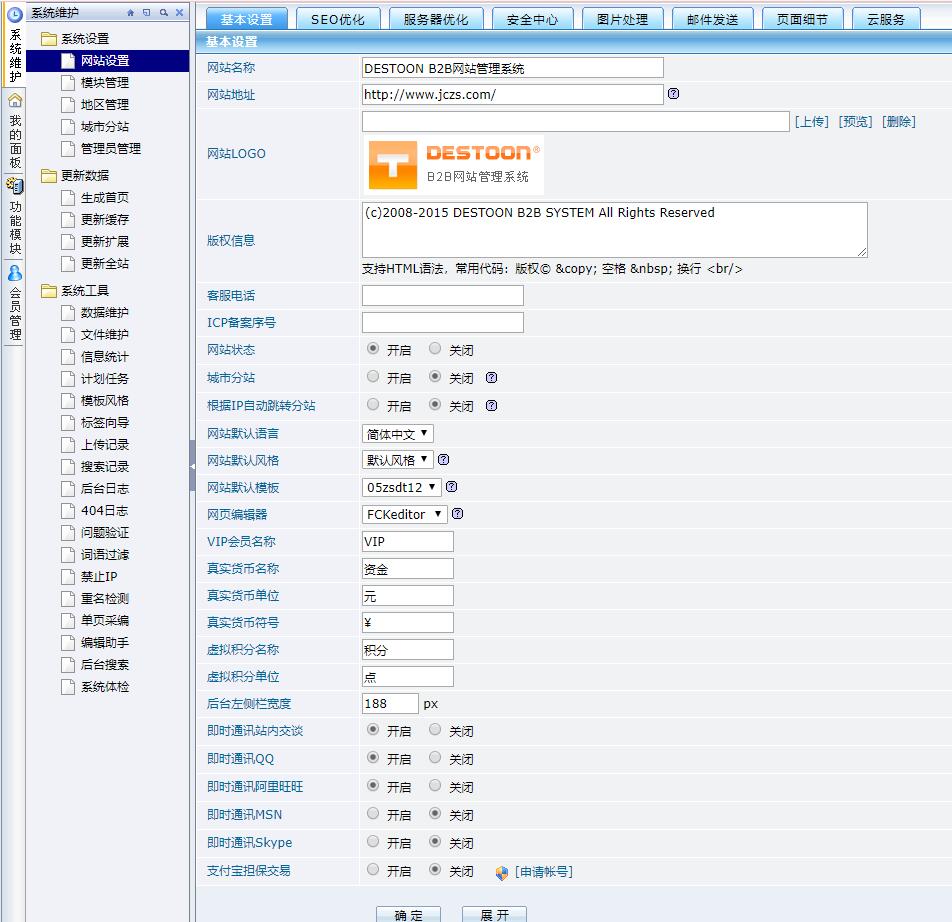Click the 确 定 button

(409, 914)
